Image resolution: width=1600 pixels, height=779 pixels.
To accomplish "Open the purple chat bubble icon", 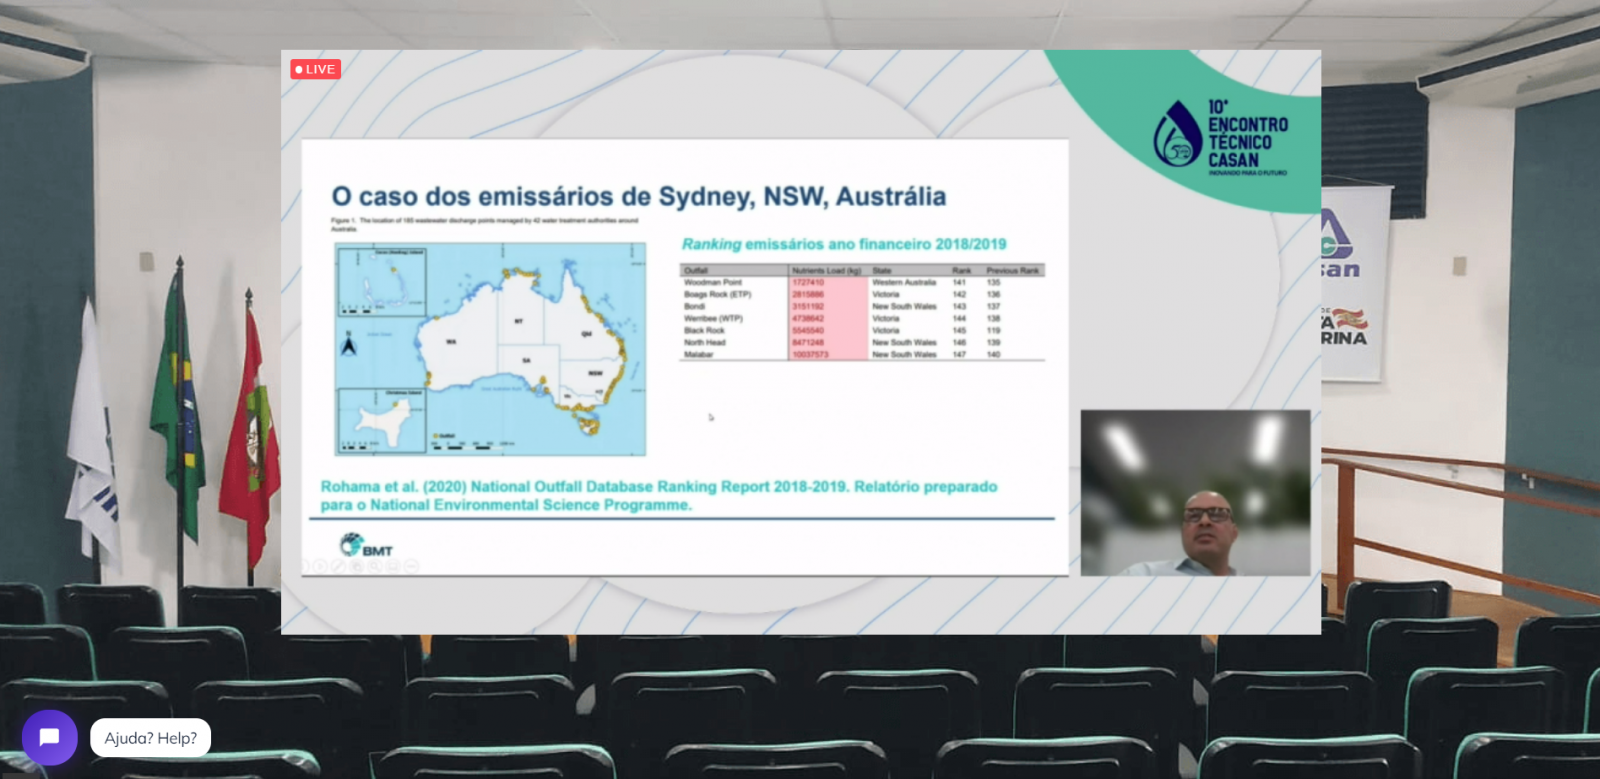I will [x=49, y=738].
